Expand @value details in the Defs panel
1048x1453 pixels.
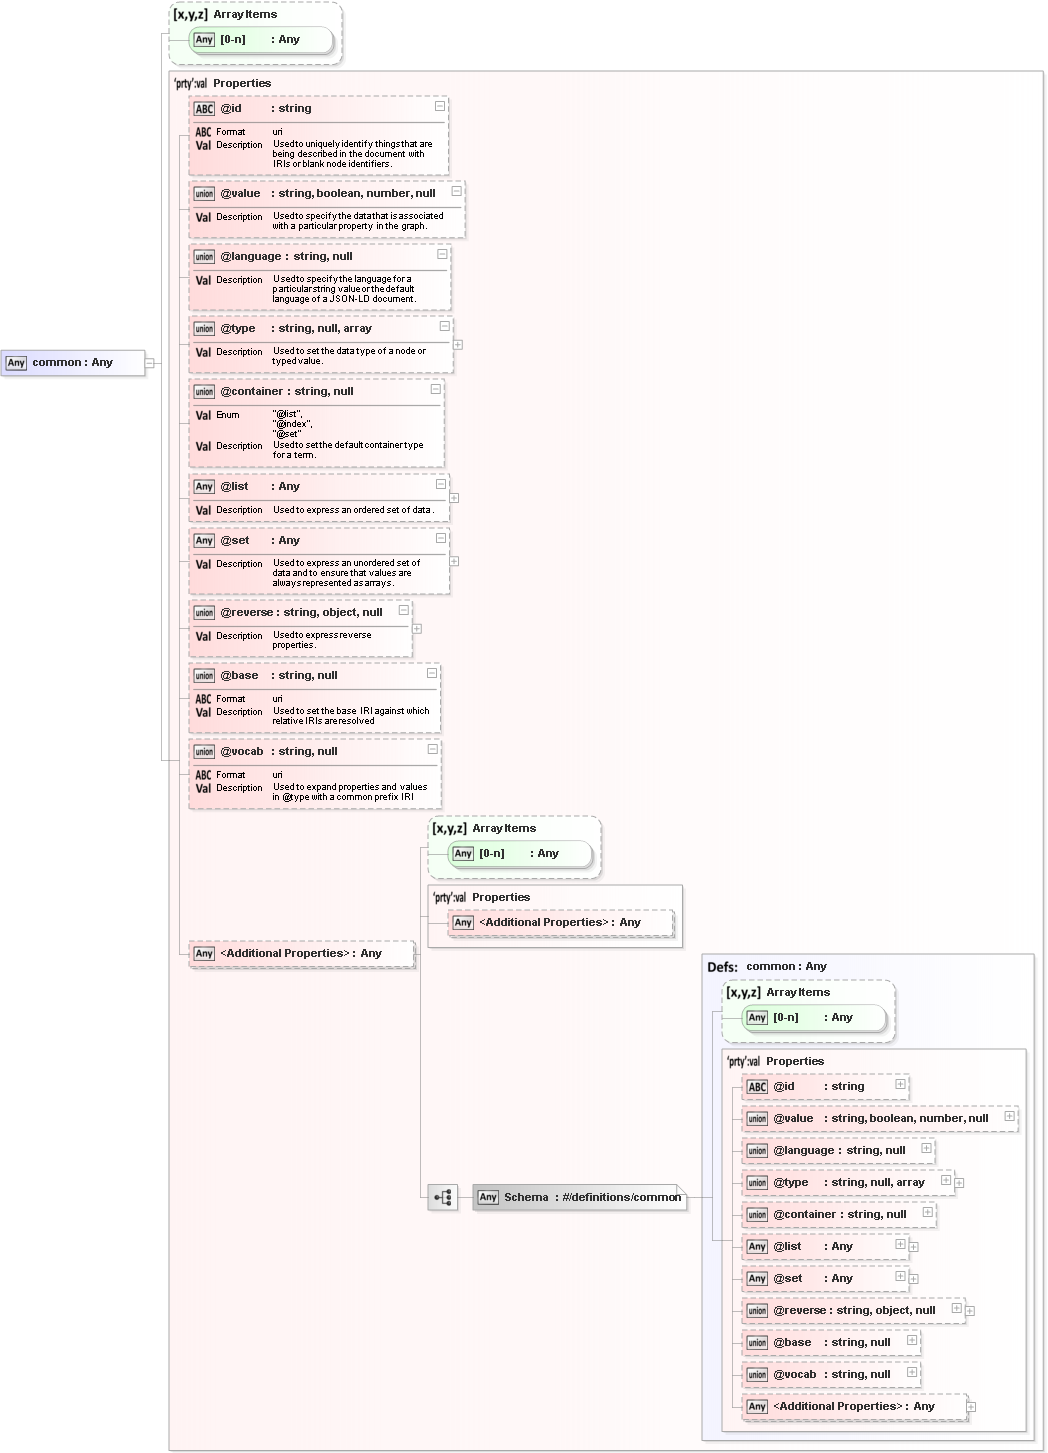(1008, 1118)
